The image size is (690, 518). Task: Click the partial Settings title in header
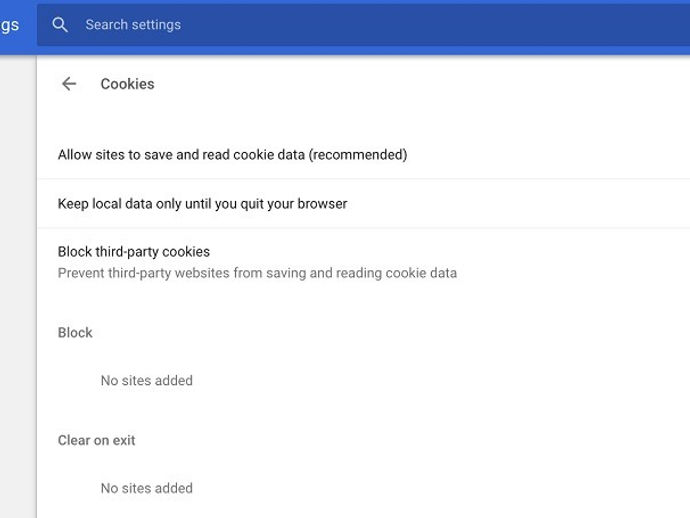(10, 25)
